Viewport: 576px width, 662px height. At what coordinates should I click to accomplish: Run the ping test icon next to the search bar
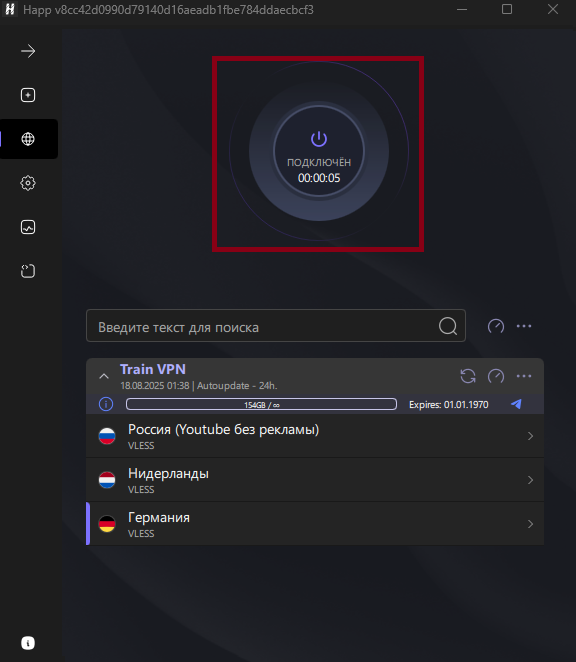(x=496, y=326)
